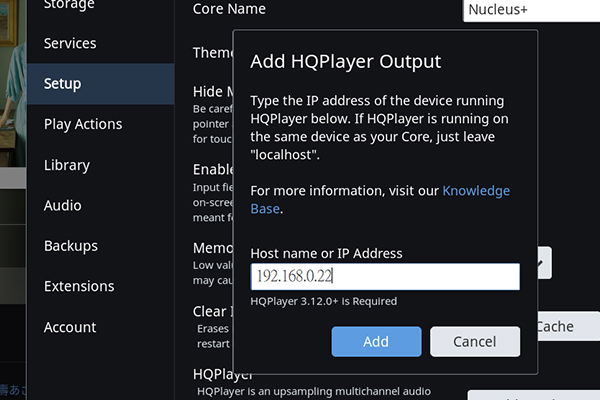The width and height of the screenshot is (600, 400).
Task: Open the Library settings section
Action: [x=67, y=165]
